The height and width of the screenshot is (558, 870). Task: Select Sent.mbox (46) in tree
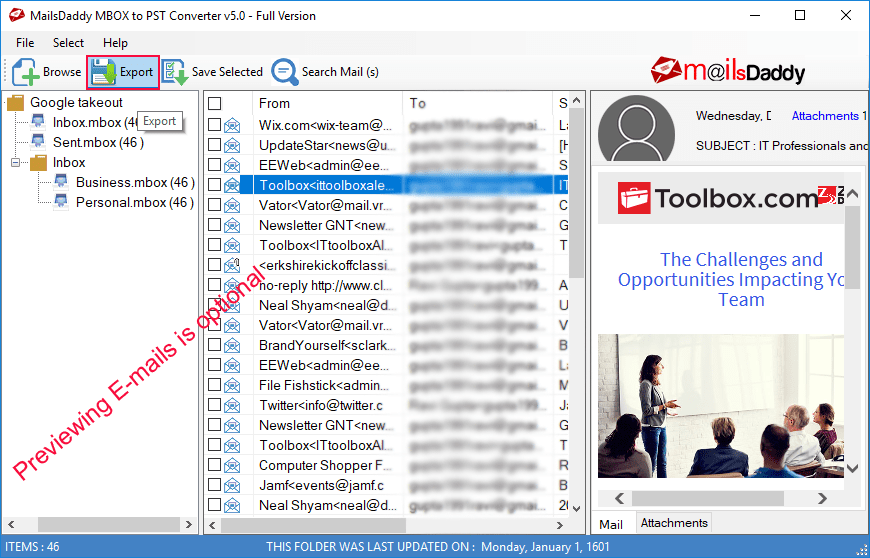(98, 143)
